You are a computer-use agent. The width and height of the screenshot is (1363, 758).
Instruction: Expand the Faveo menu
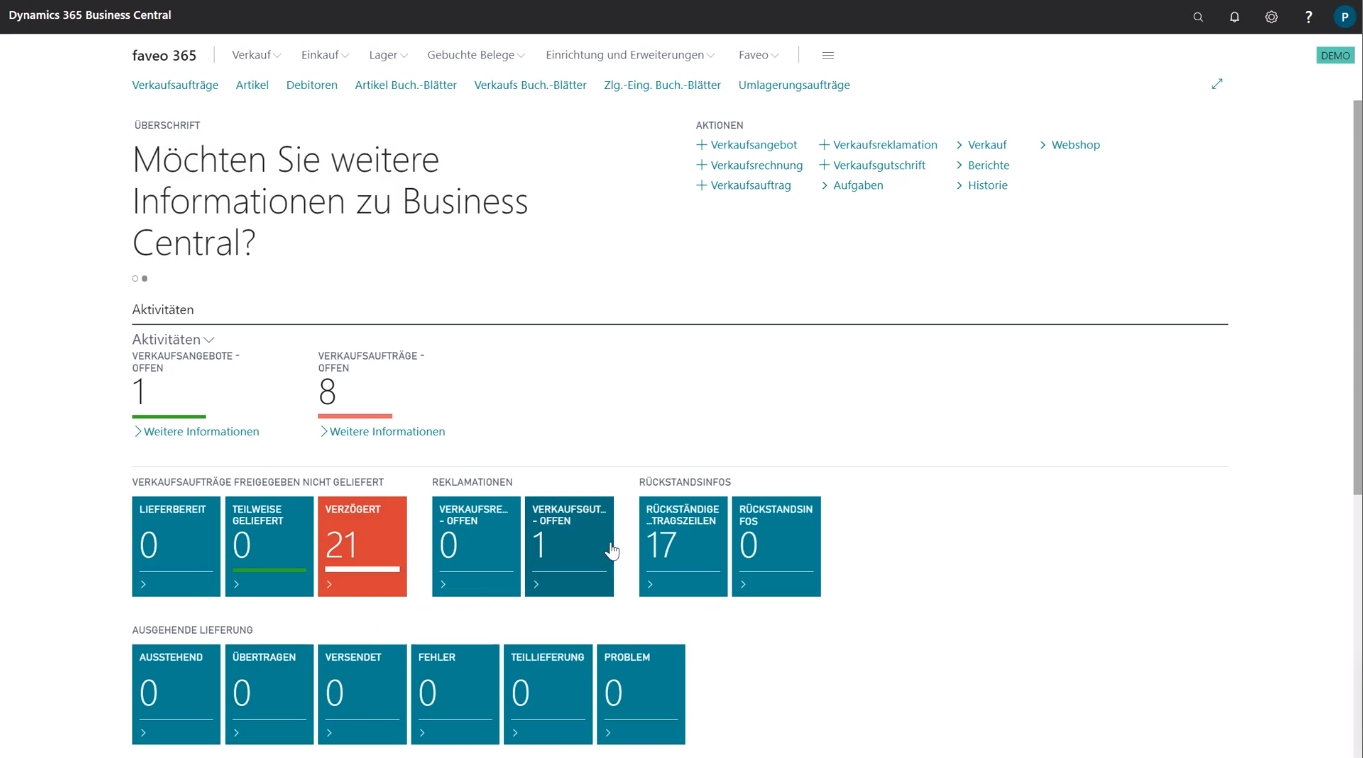pyautogui.click(x=758, y=55)
